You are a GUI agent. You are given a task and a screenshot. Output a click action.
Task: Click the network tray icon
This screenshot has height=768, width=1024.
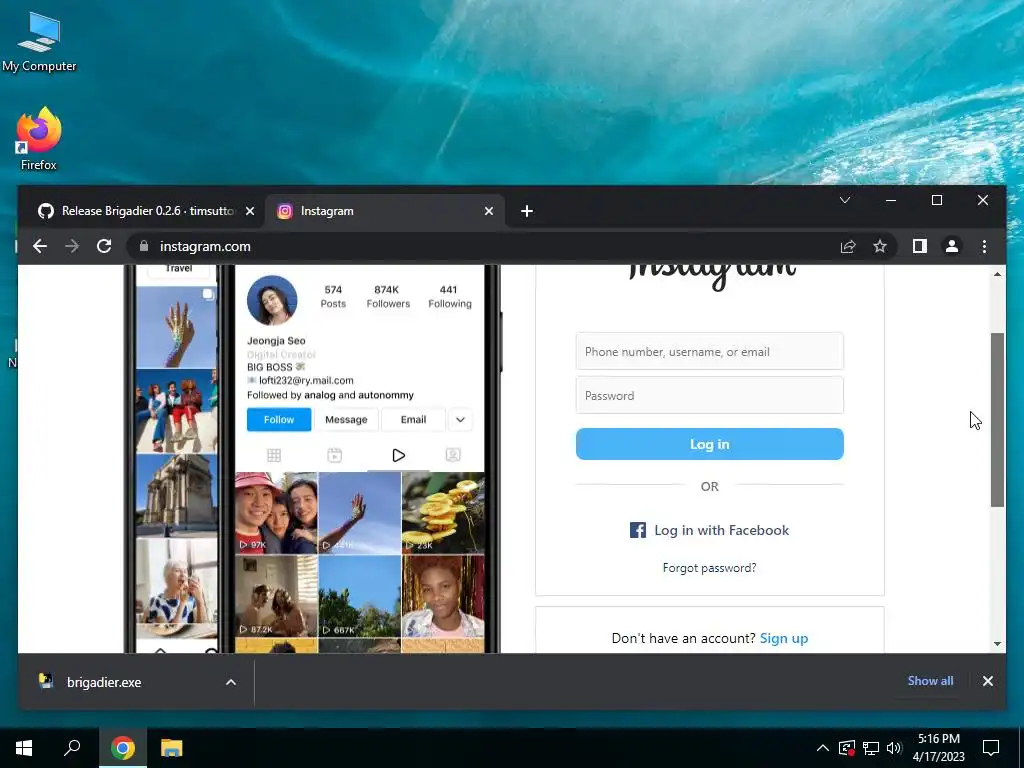click(x=871, y=748)
